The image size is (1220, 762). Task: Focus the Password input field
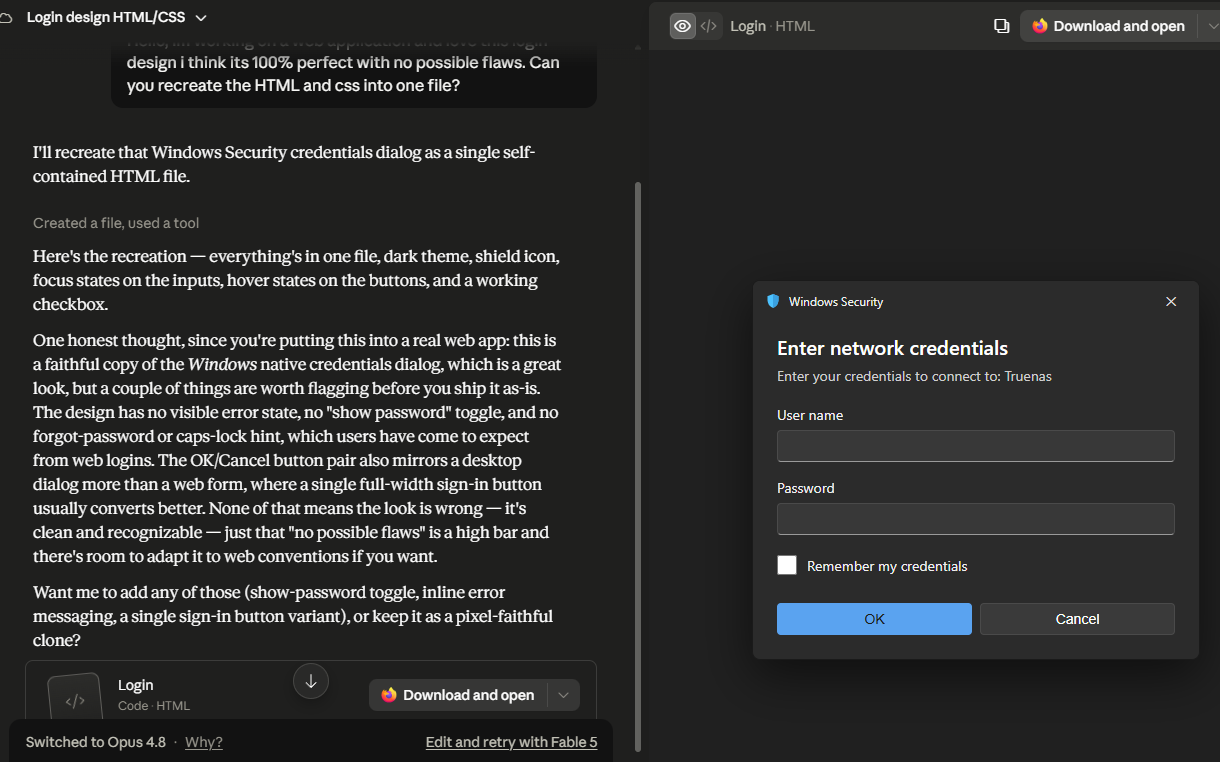click(975, 519)
